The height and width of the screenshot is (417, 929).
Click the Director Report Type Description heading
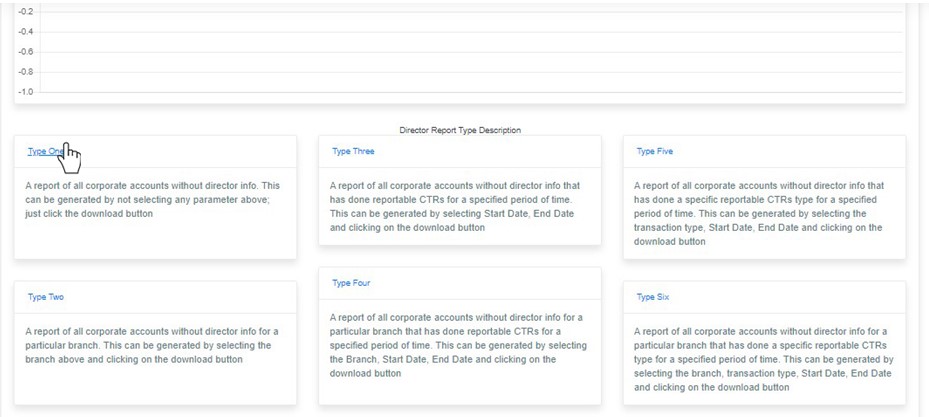click(460, 130)
